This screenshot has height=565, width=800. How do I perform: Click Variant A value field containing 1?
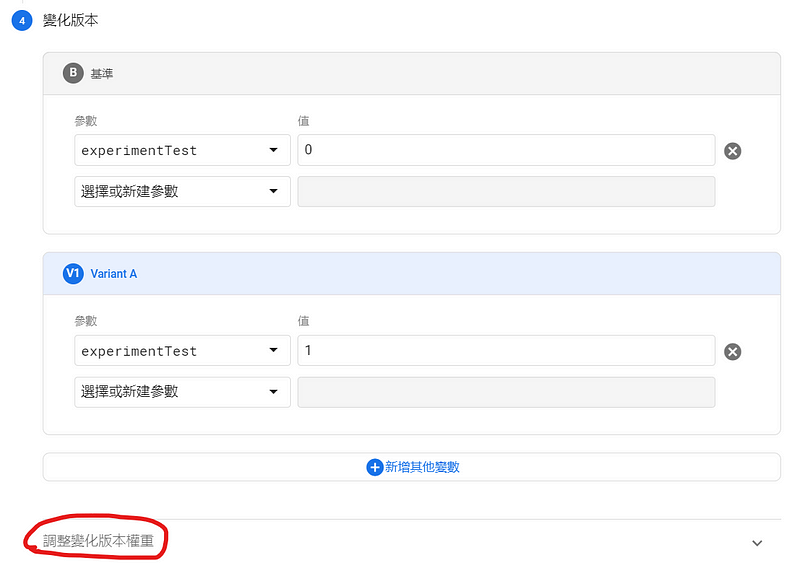tap(506, 351)
